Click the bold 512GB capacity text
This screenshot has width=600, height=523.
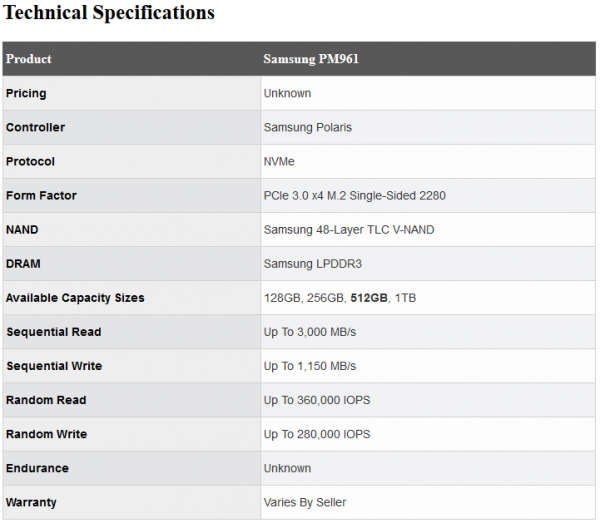pyautogui.click(x=369, y=298)
